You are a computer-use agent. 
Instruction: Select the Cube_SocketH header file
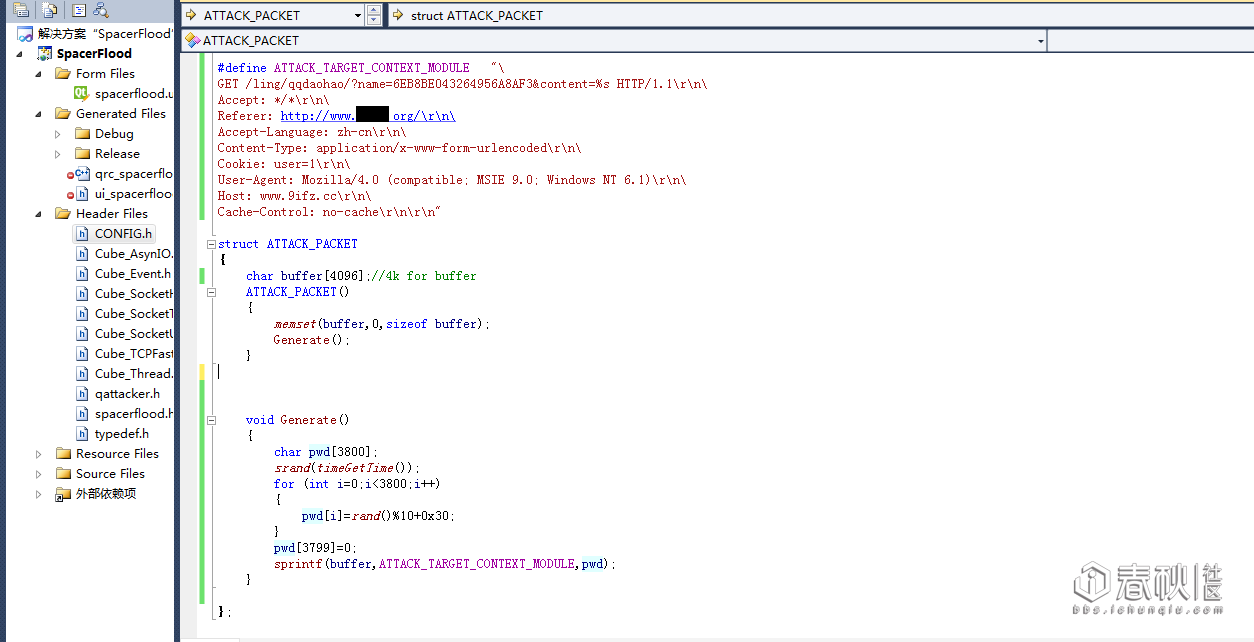click(x=123, y=293)
